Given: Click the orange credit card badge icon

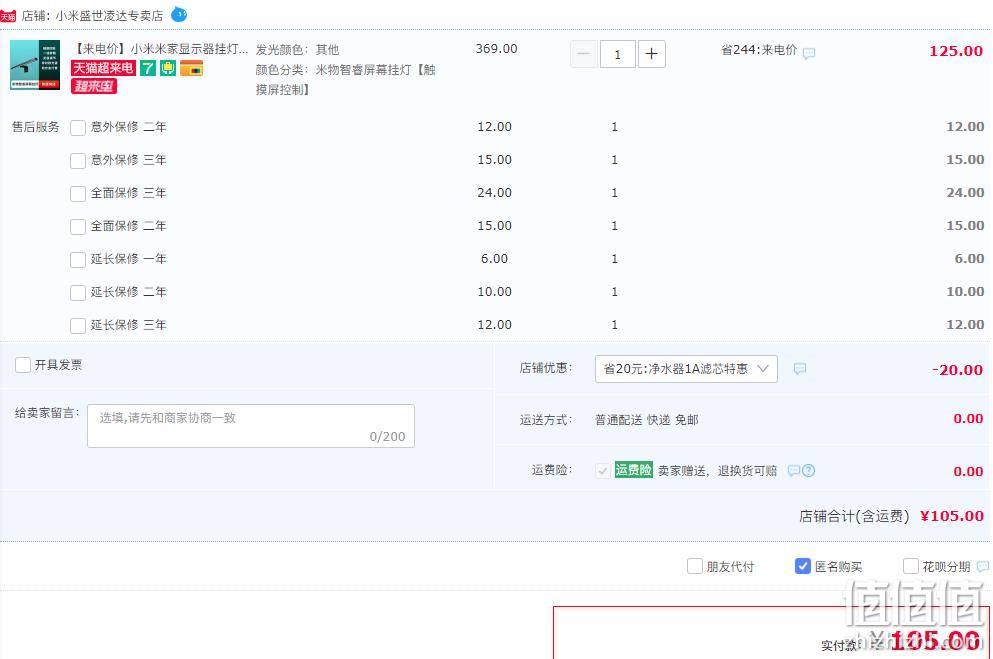Looking at the screenshot, I should point(191,68).
